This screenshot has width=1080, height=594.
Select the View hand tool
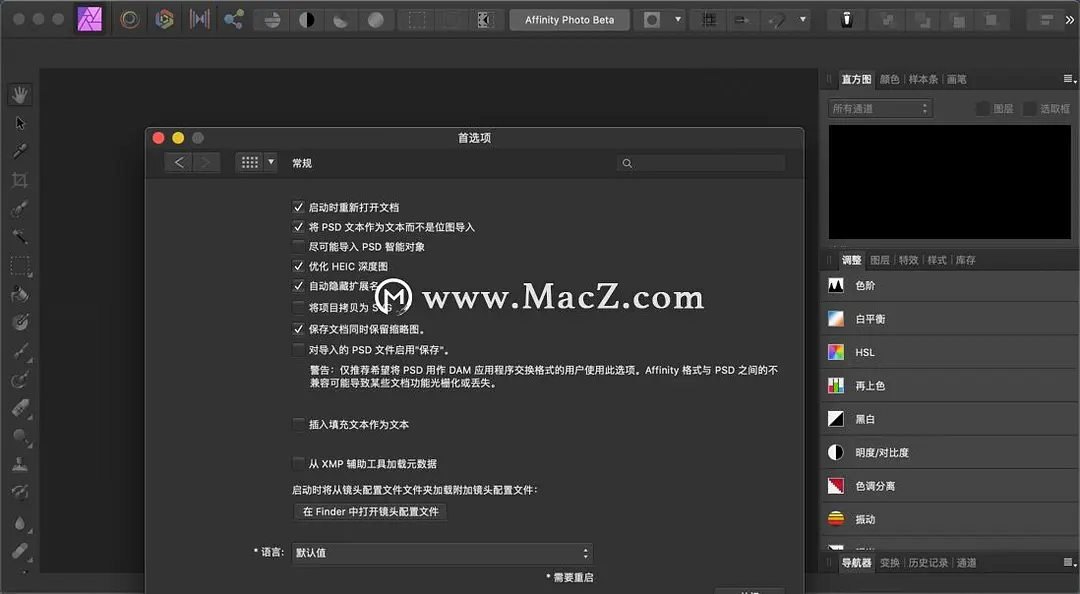click(x=20, y=94)
